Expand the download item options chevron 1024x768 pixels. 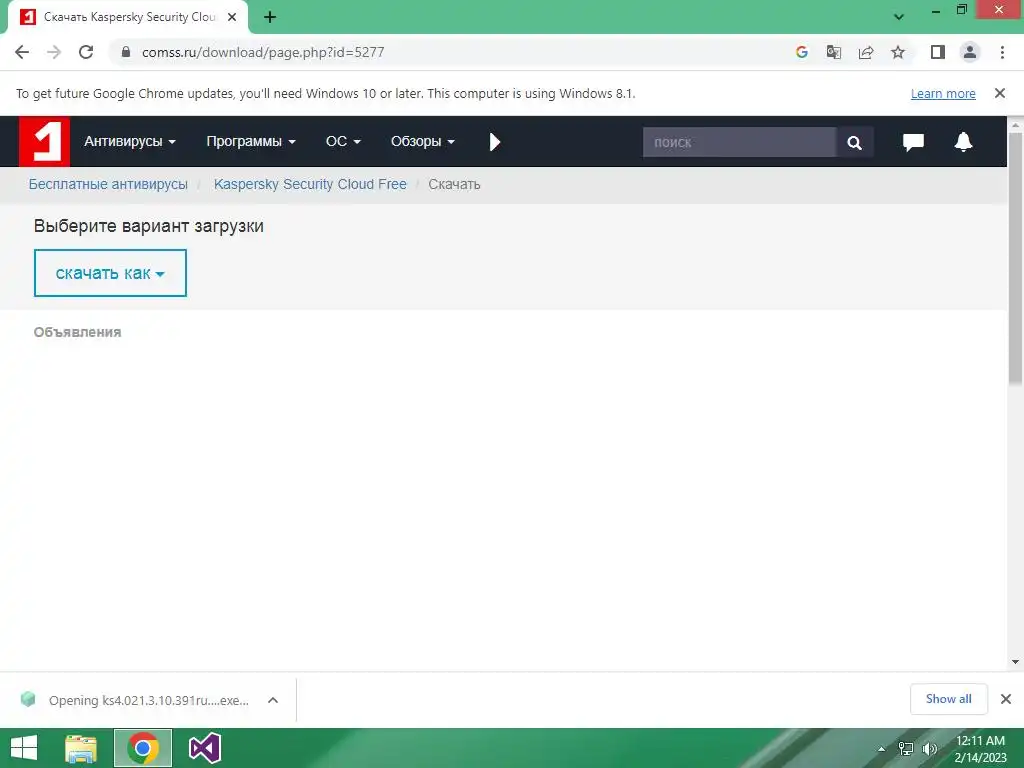(x=273, y=700)
